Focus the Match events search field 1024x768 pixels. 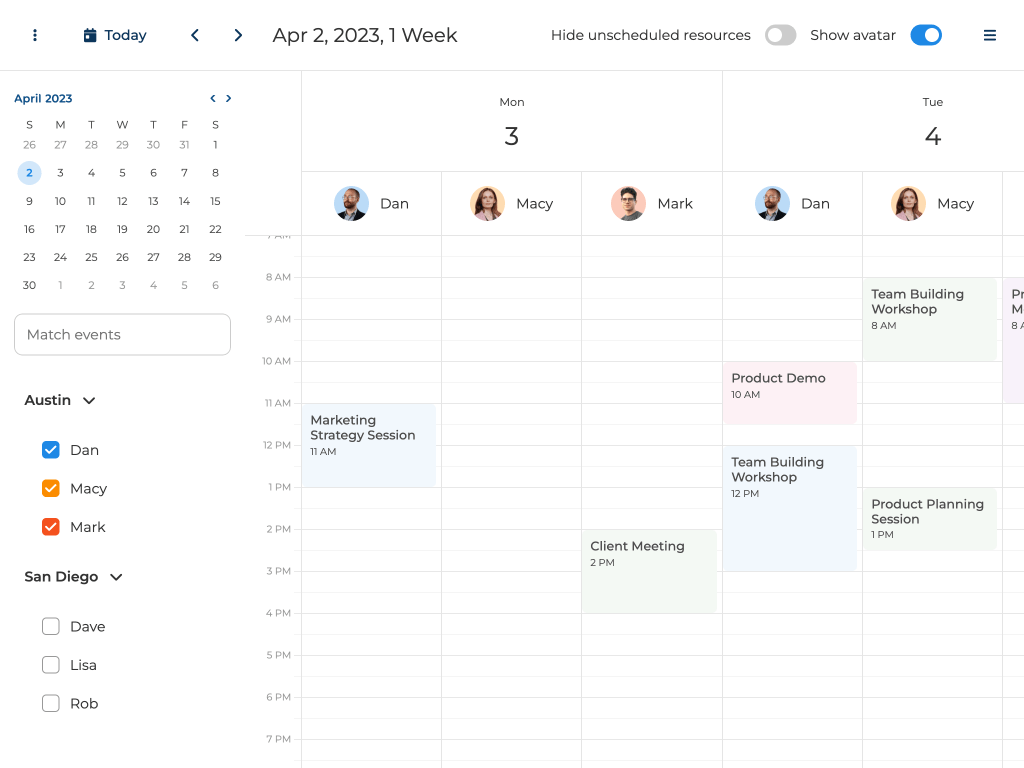pos(122,334)
